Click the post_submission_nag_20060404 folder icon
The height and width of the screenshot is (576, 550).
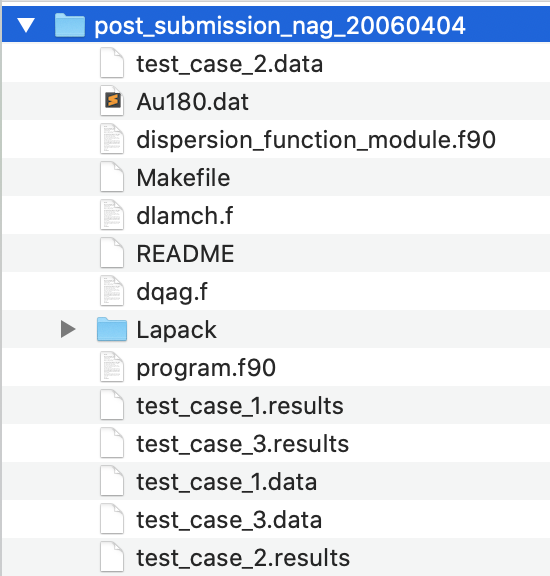[x=70, y=25]
